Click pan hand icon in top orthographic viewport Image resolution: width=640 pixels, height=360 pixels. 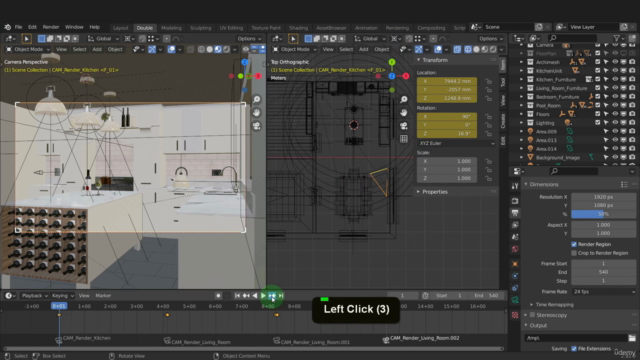point(404,113)
